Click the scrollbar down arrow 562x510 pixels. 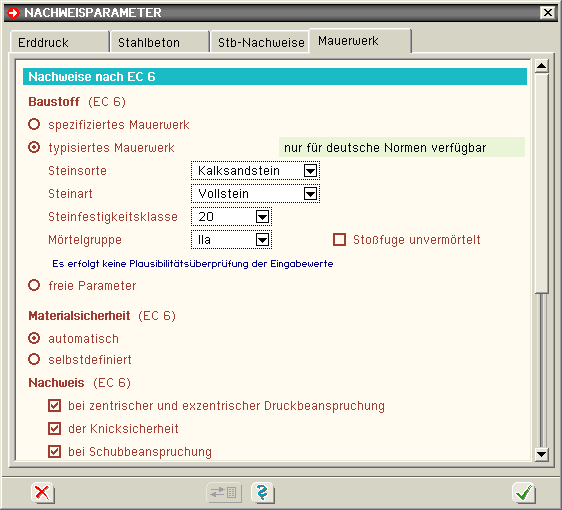coord(541,454)
